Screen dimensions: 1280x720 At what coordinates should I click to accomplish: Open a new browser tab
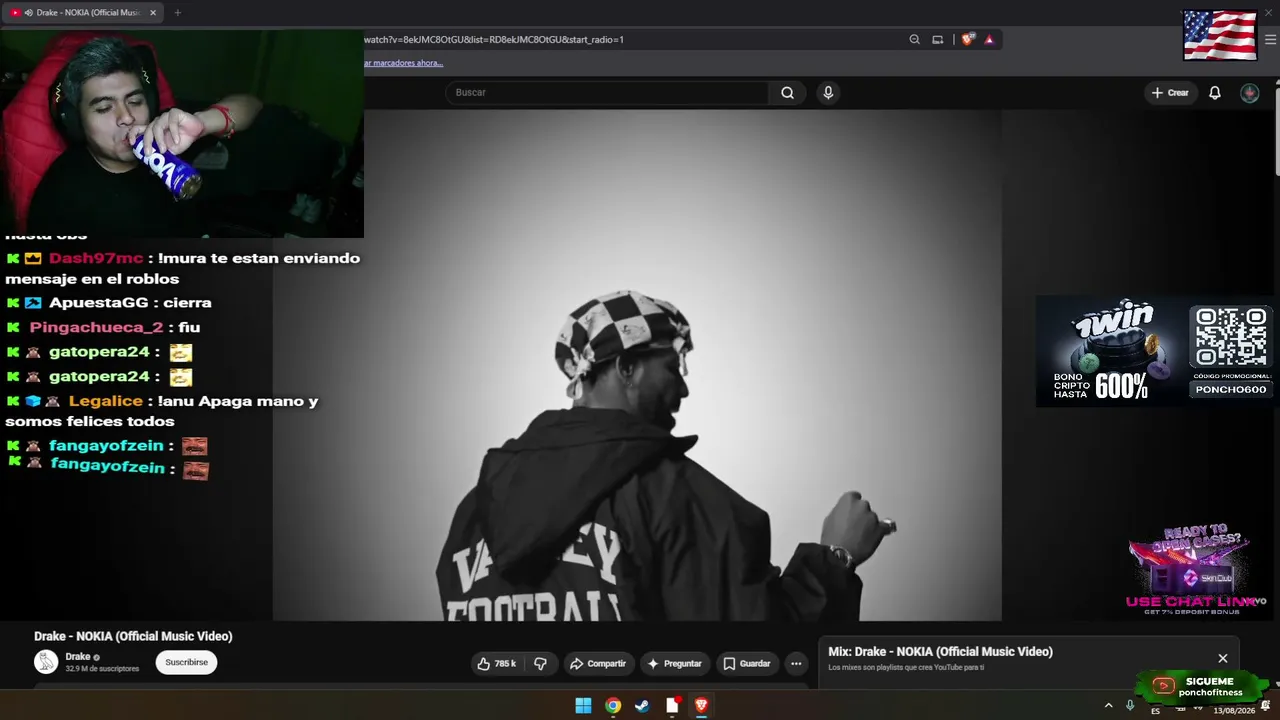(x=177, y=13)
